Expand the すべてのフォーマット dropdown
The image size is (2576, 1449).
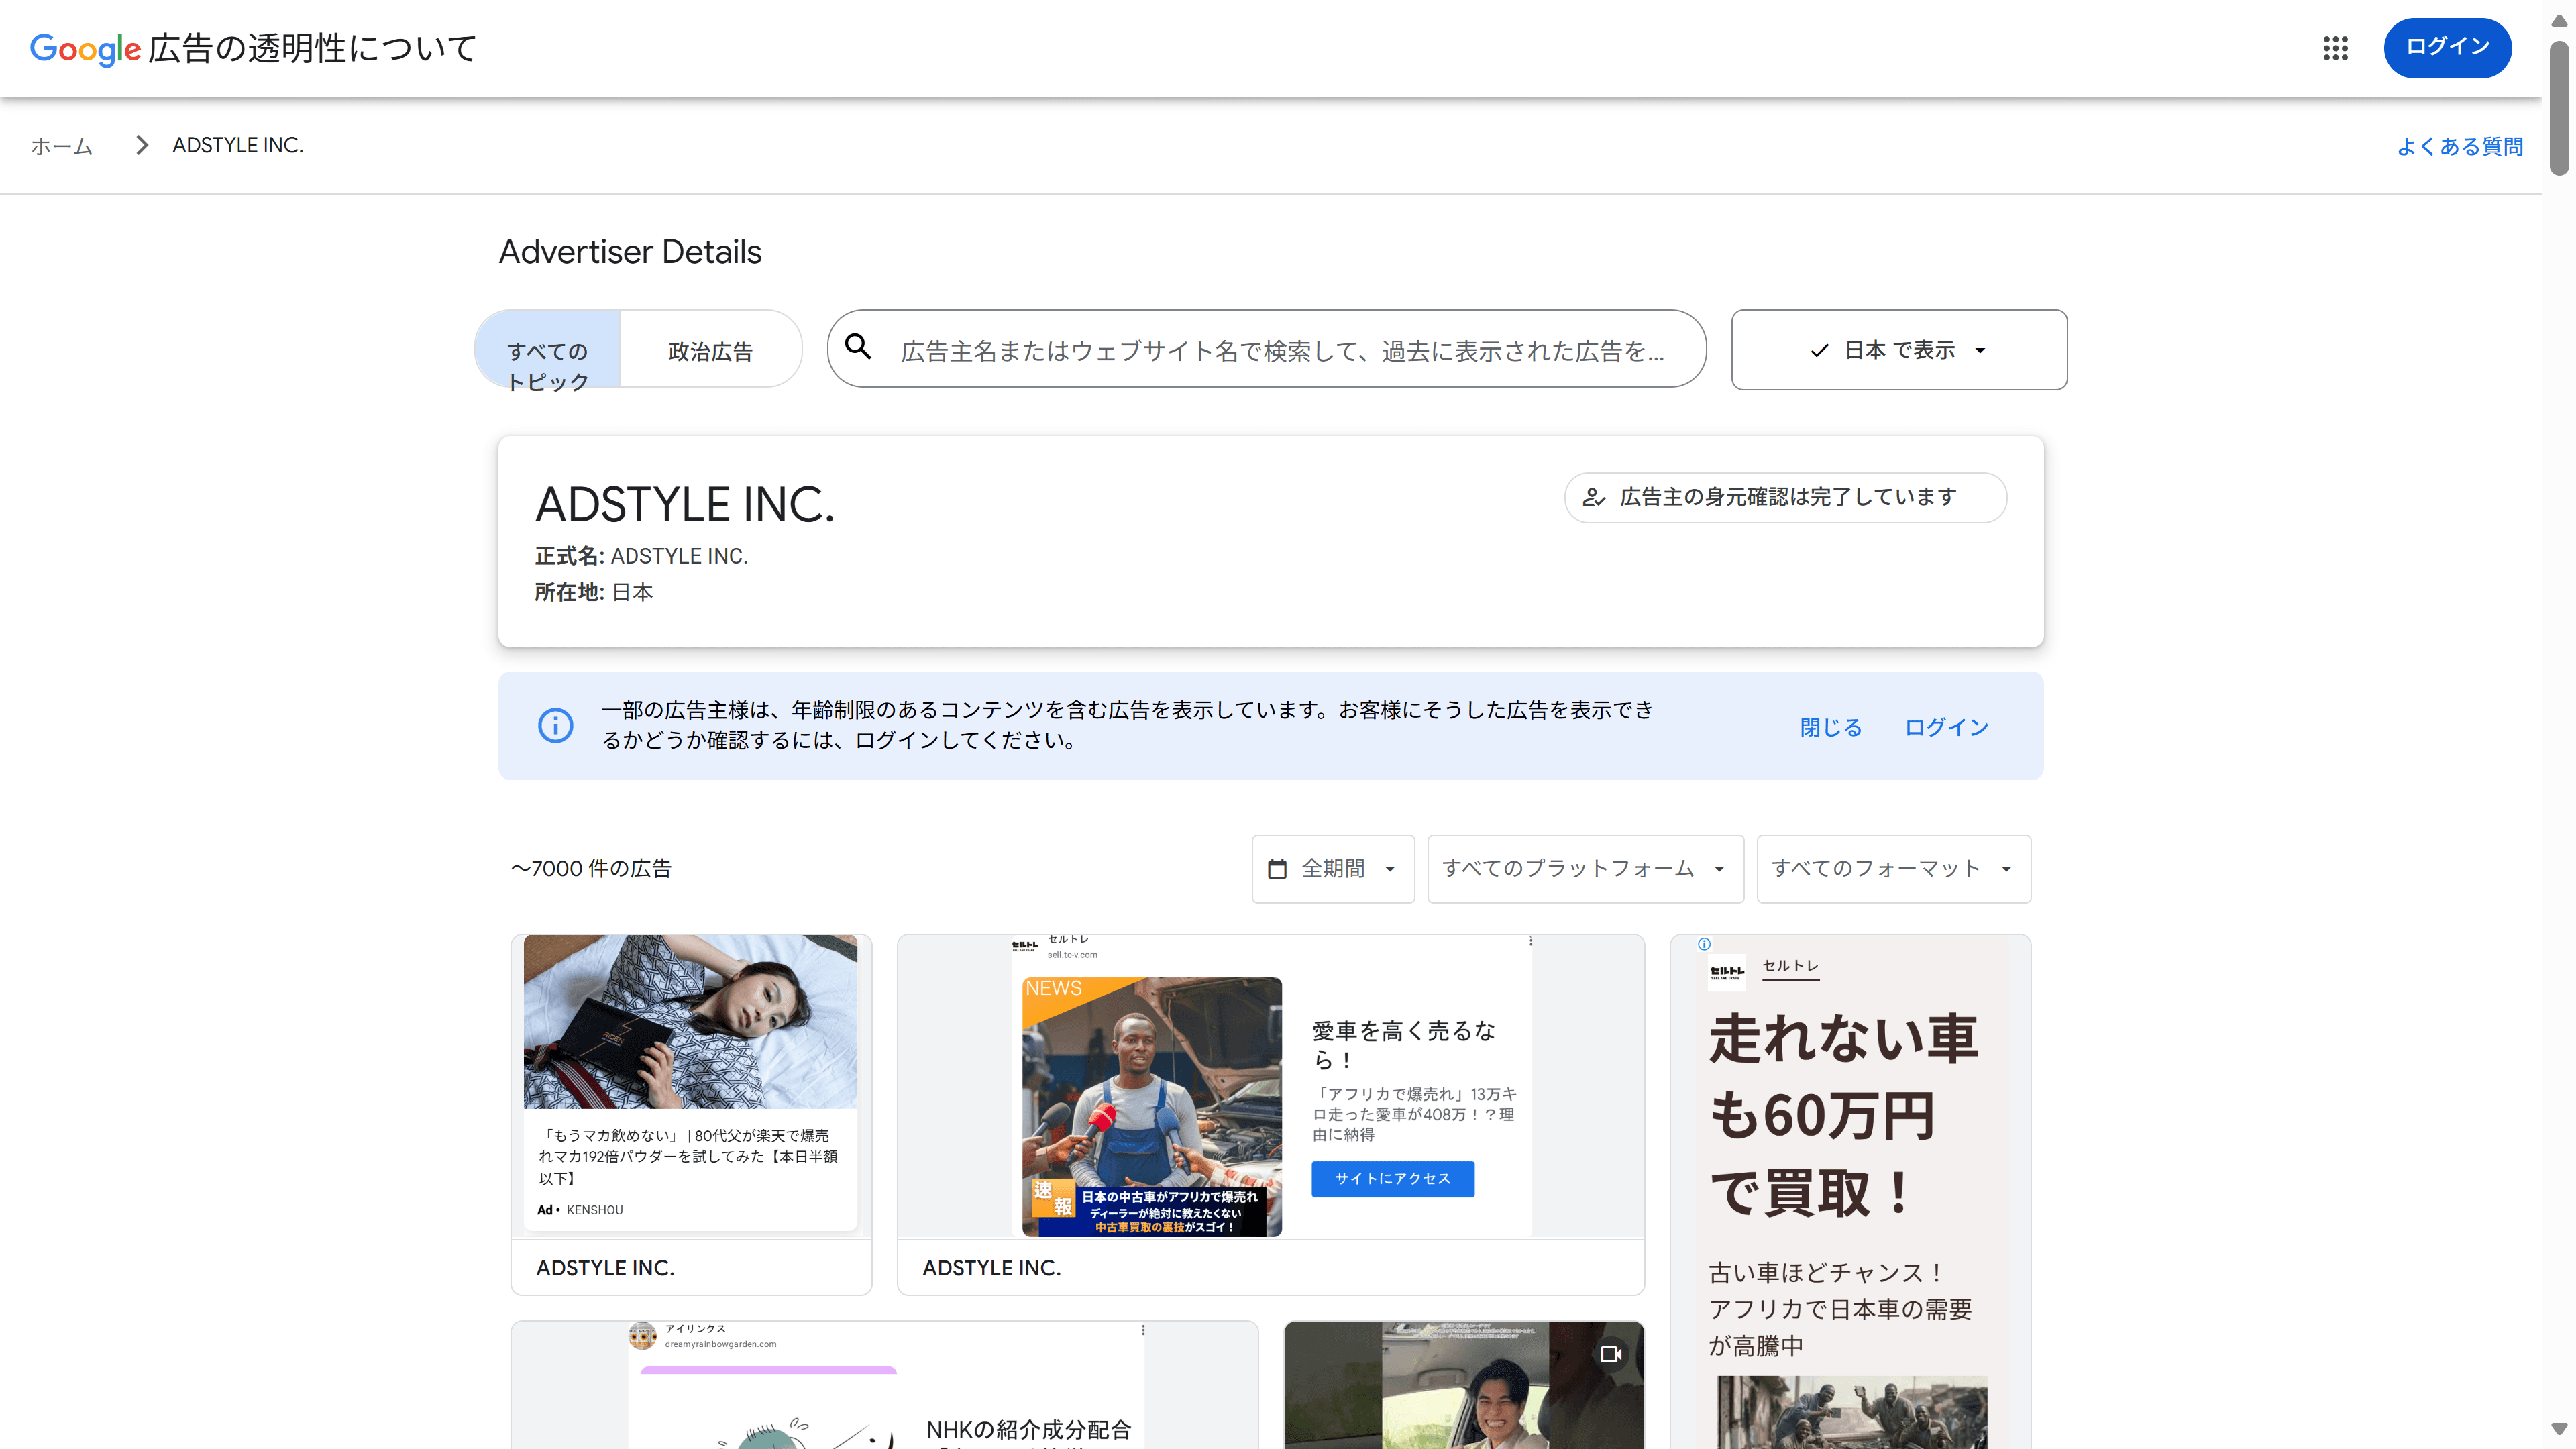pos(1893,868)
